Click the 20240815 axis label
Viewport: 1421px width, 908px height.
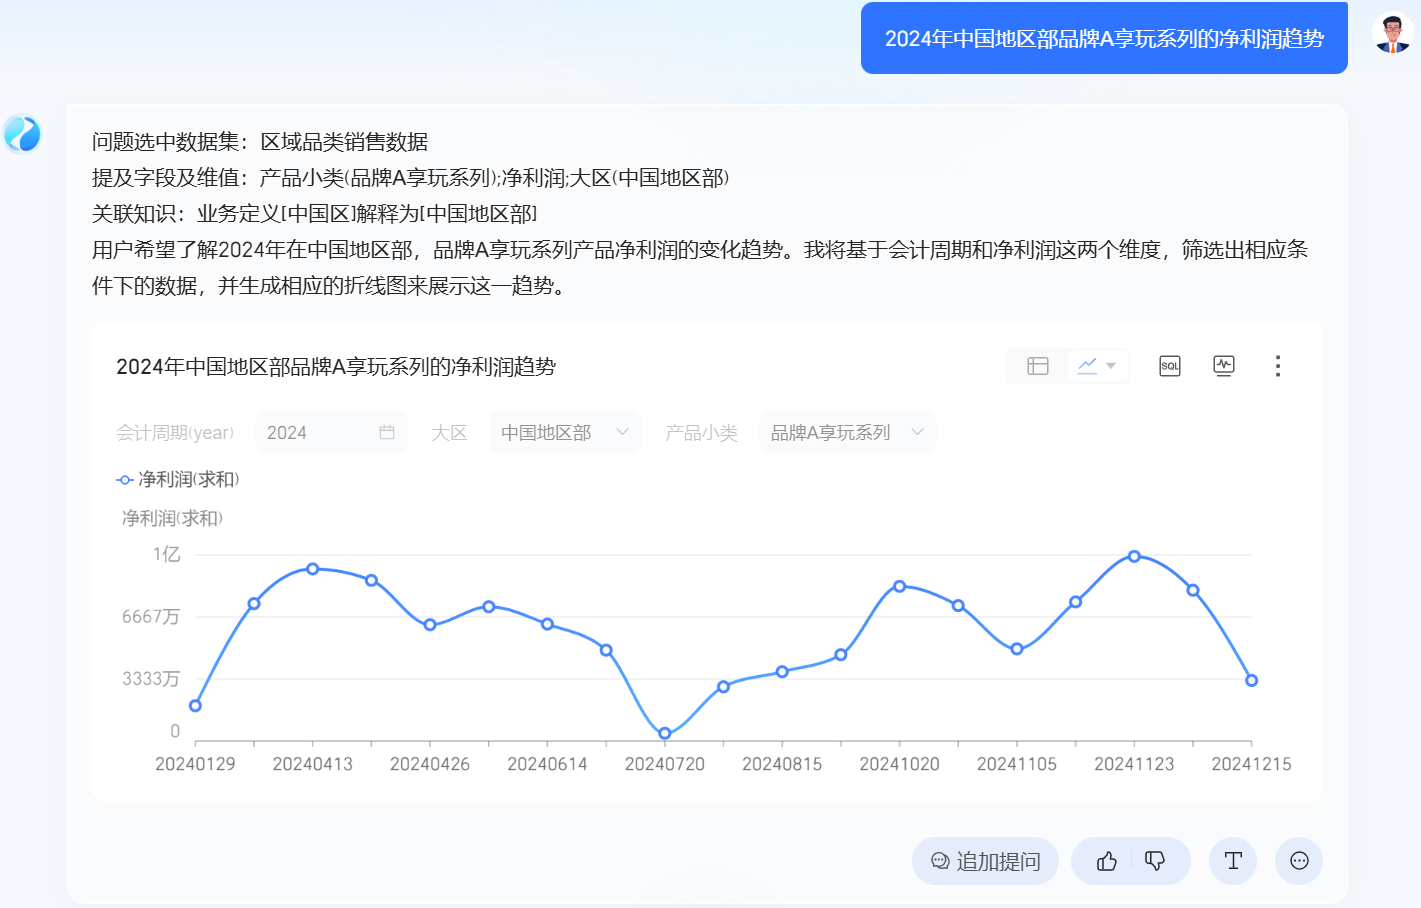pos(782,764)
